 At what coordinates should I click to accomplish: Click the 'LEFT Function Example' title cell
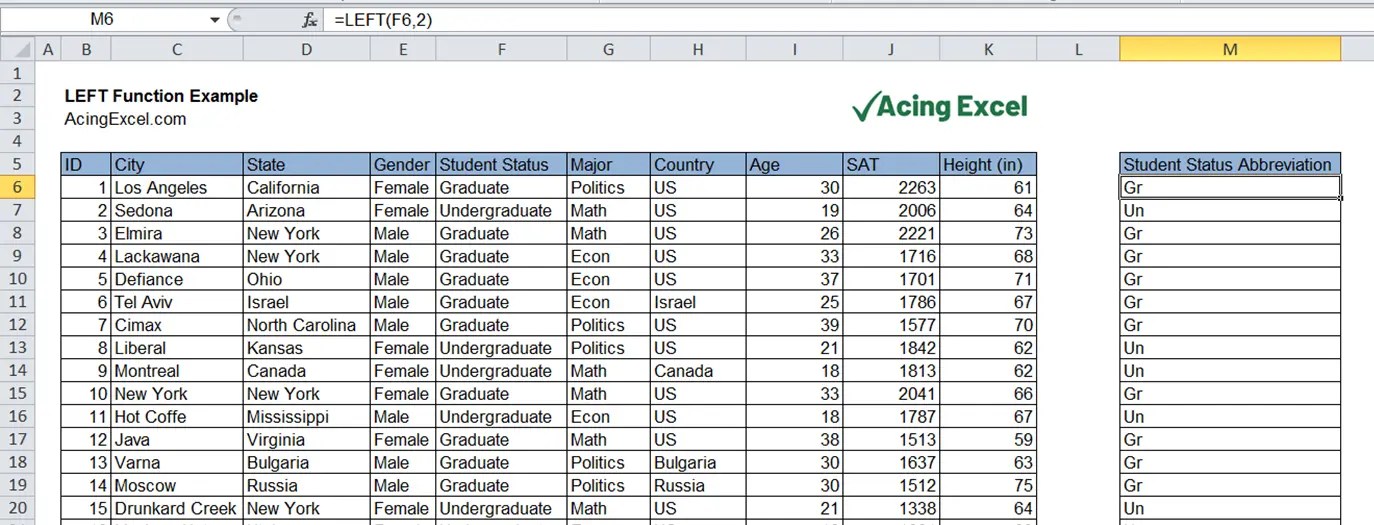coord(161,96)
